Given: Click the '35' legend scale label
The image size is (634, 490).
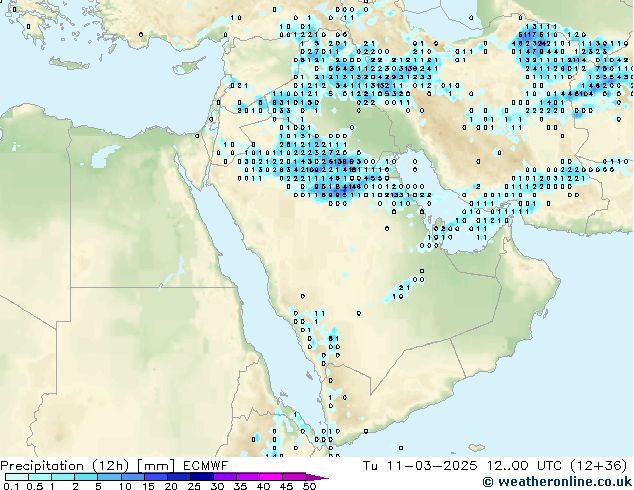Looking at the screenshot, I should pyautogui.click(x=240, y=486).
